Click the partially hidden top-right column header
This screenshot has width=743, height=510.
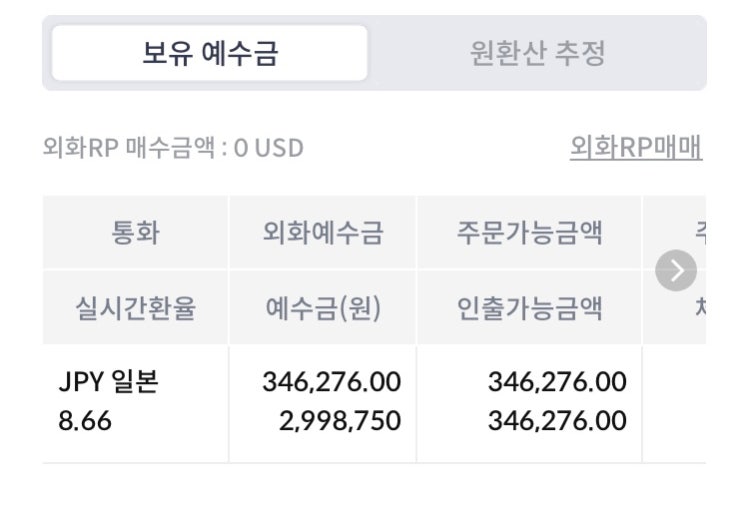(x=698, y=234)
